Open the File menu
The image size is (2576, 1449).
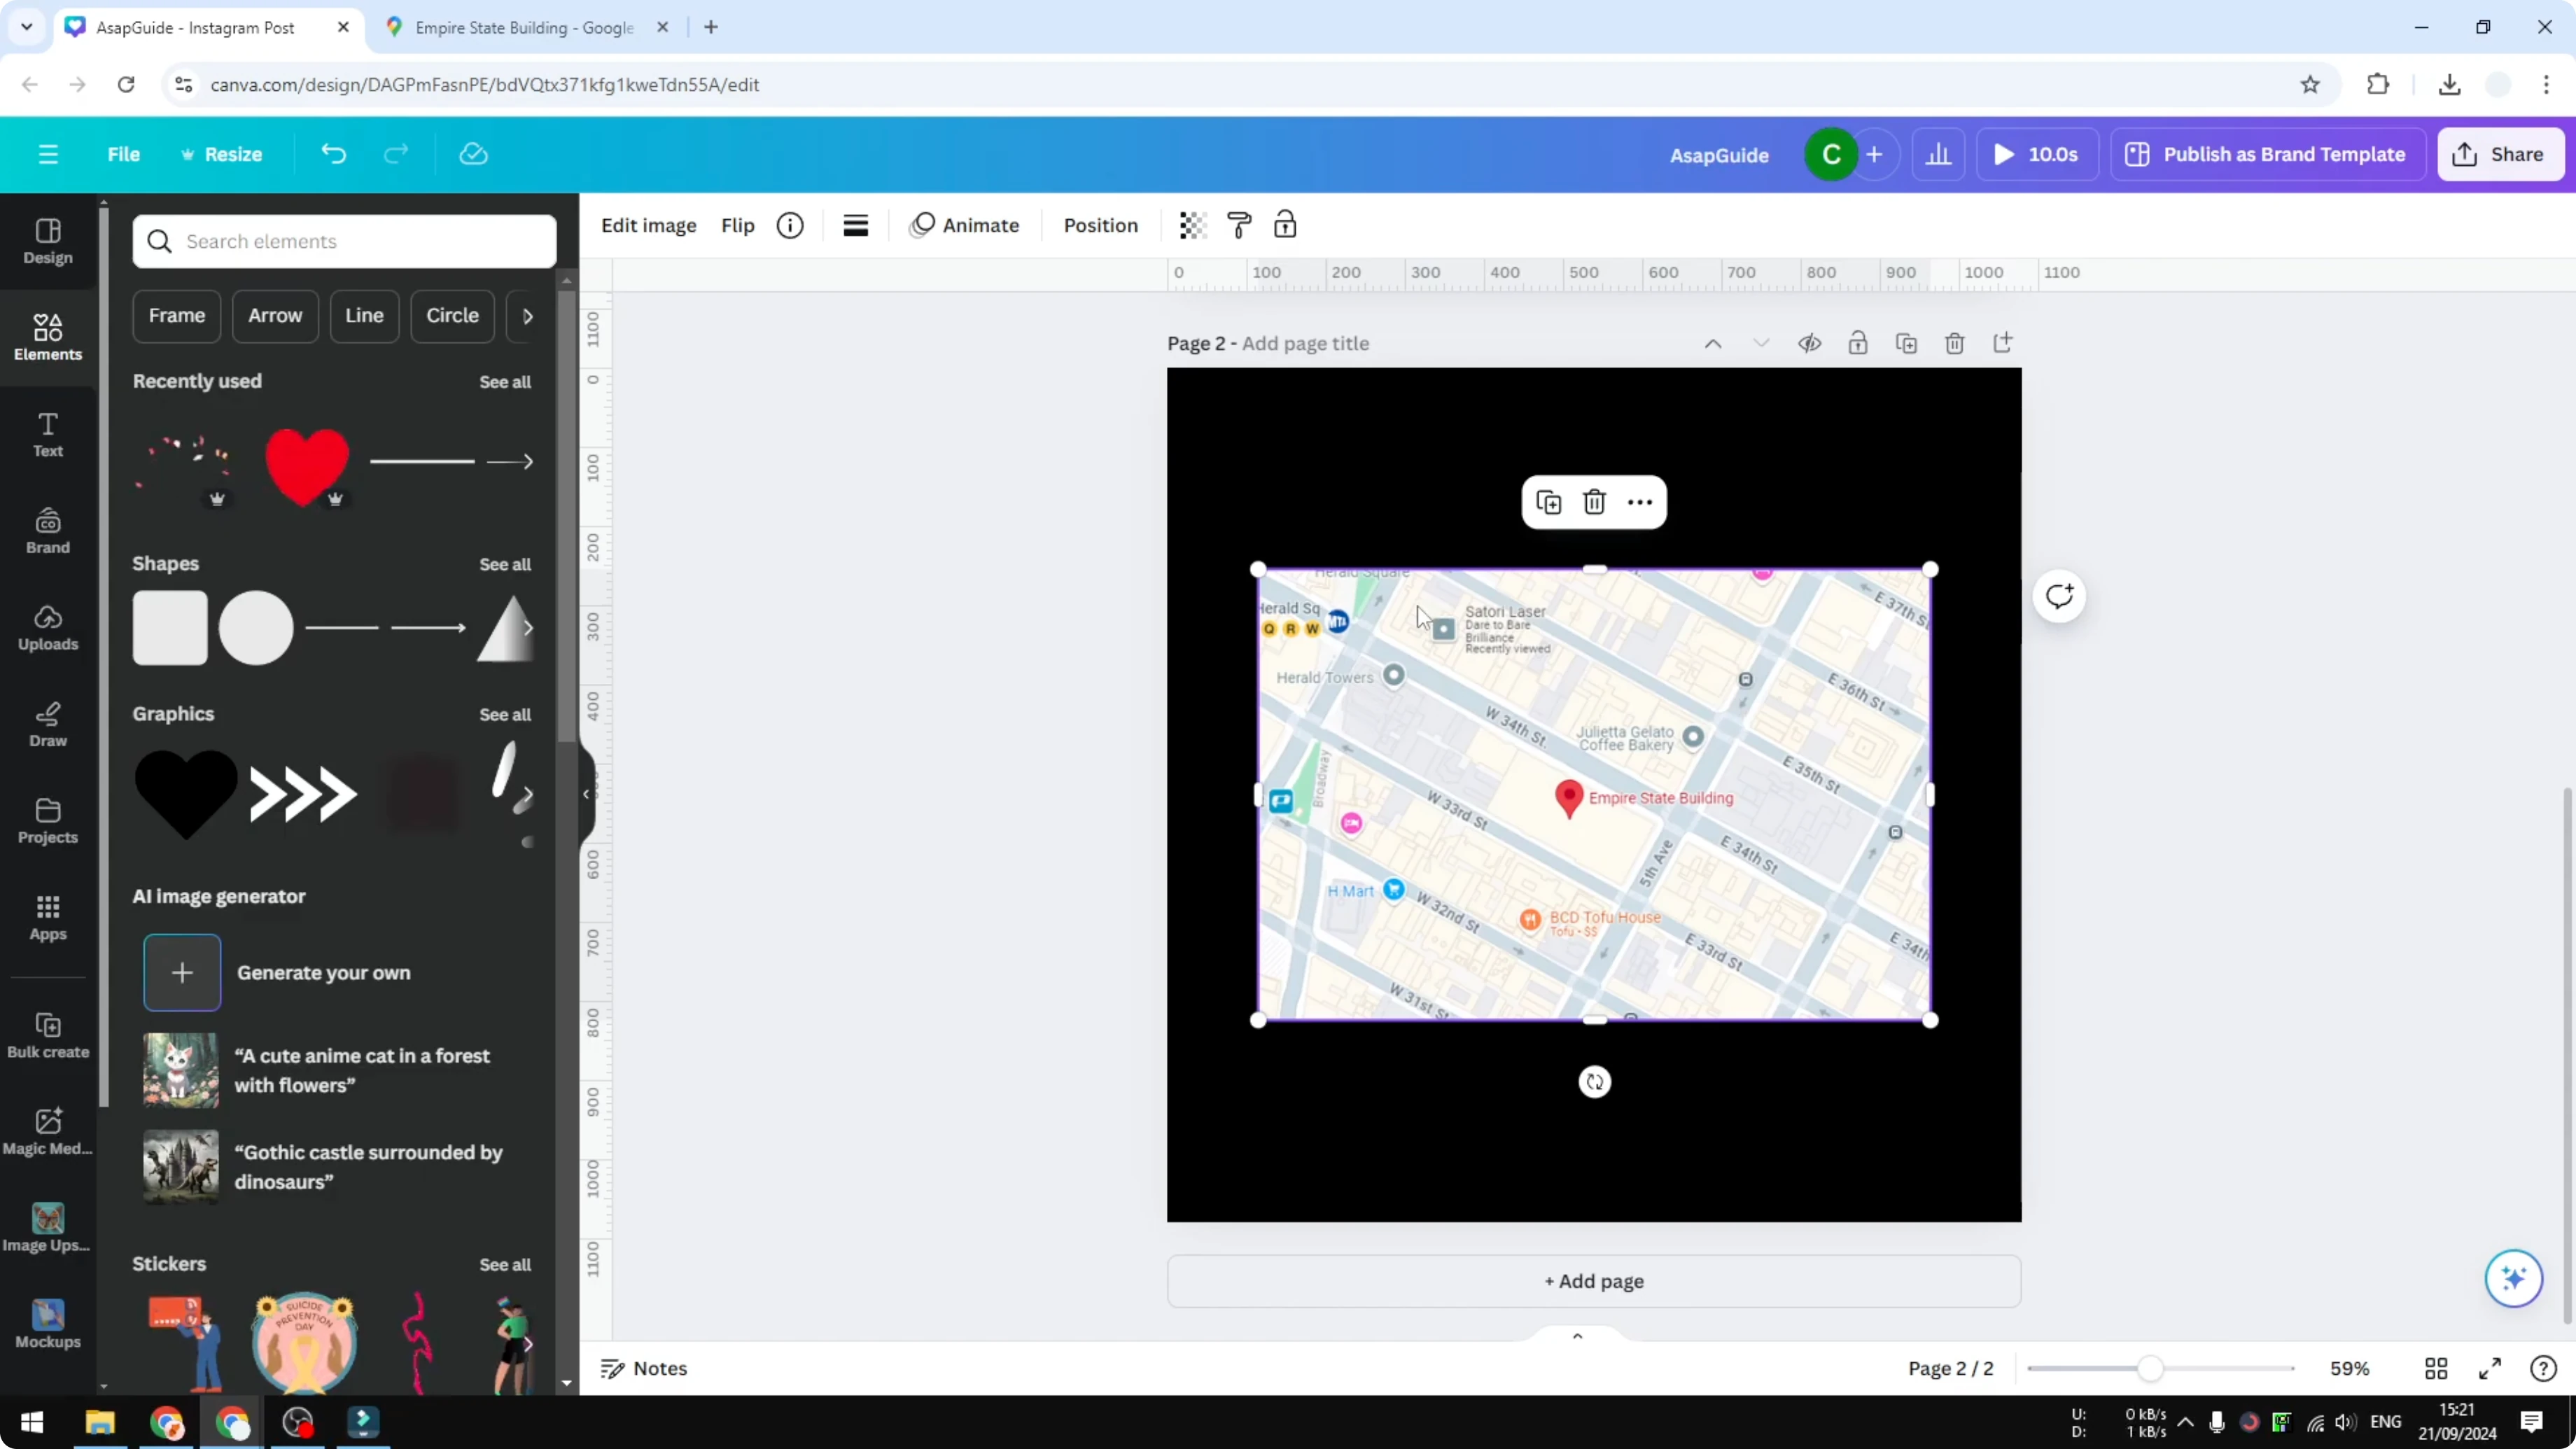[x=124, y=154]
